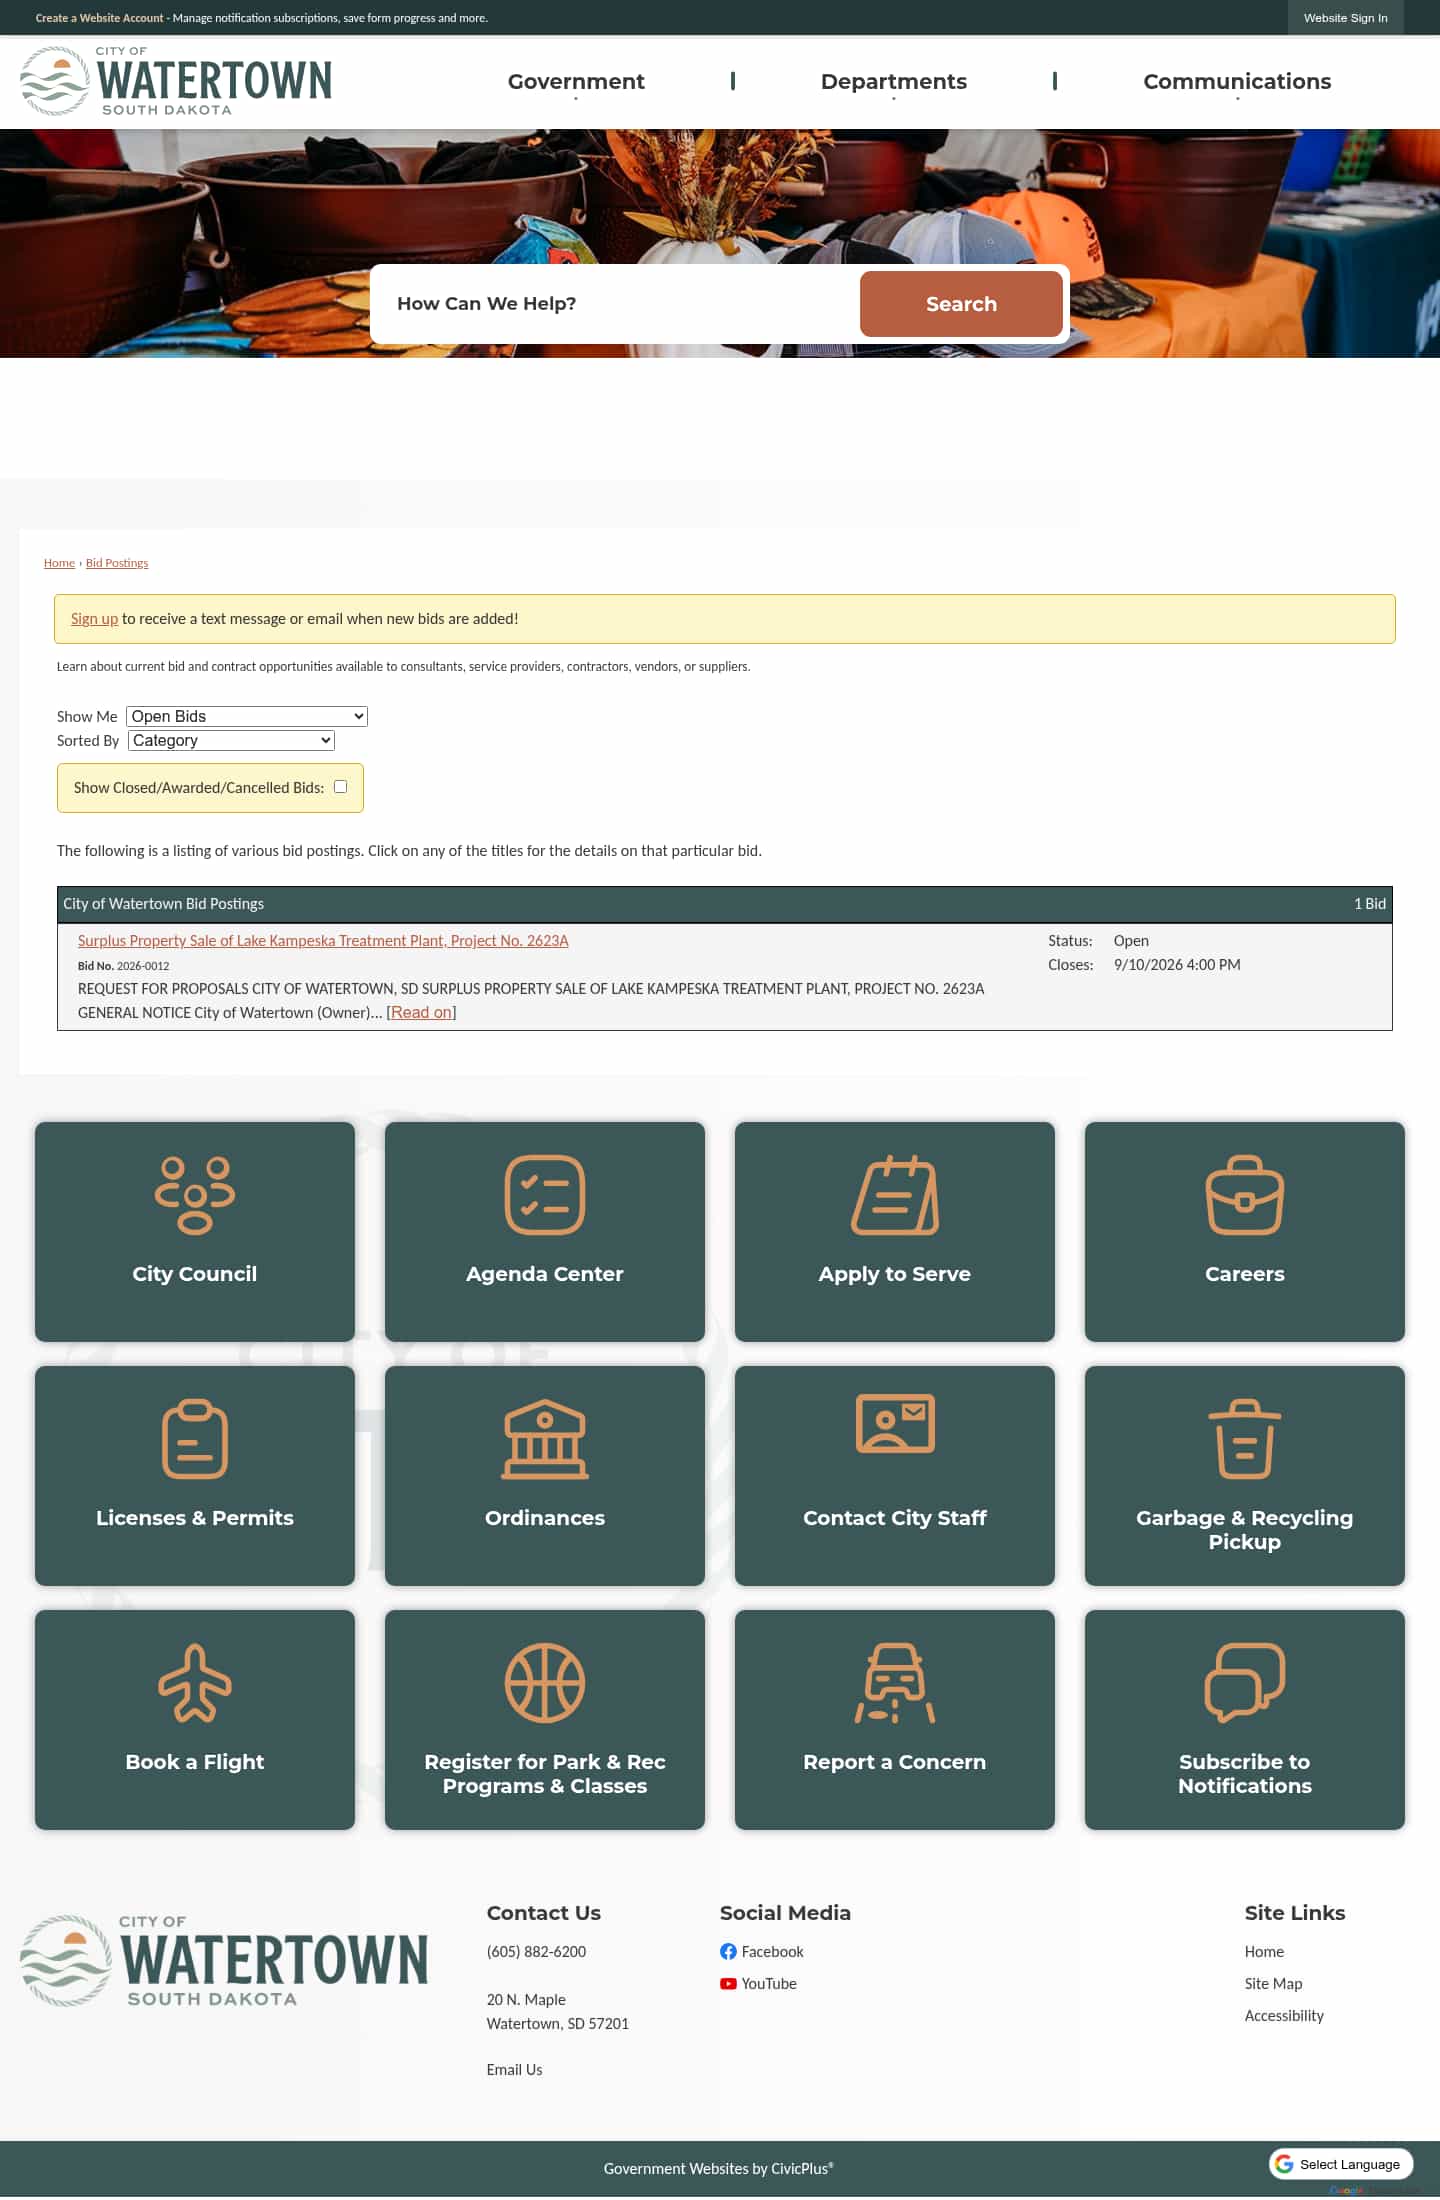Viewport: 1440px width, 2200px height.
Task: Click the footer Home site link
Action: tap(1264, 1951)
